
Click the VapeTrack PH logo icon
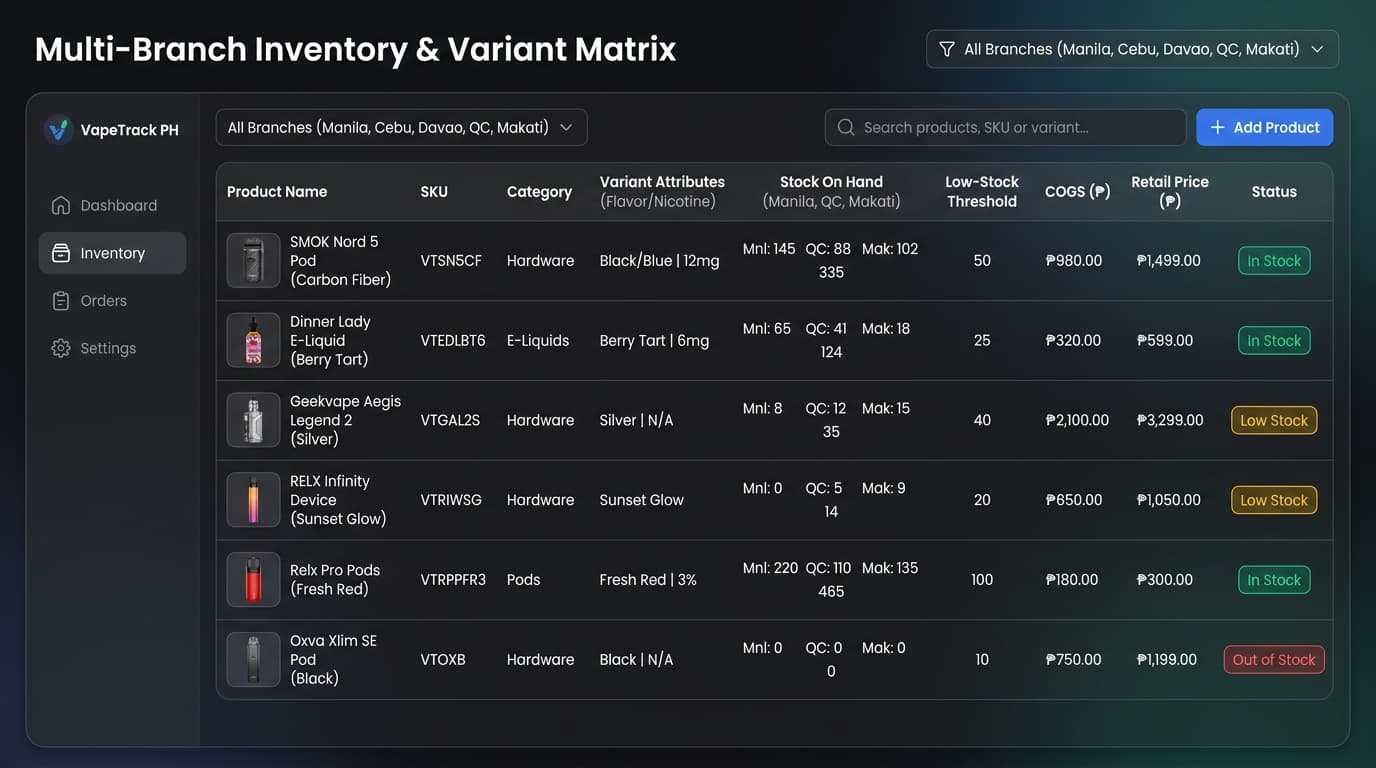point(59,129)
